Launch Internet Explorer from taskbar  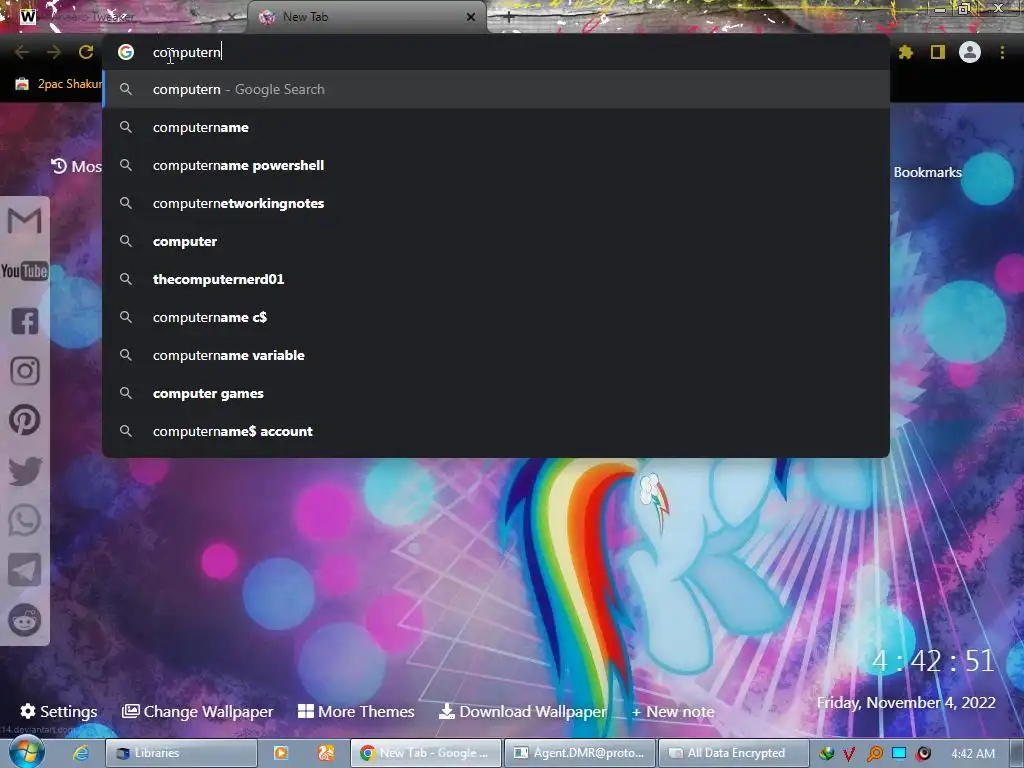pyautogui.click(x=80, y=753)
